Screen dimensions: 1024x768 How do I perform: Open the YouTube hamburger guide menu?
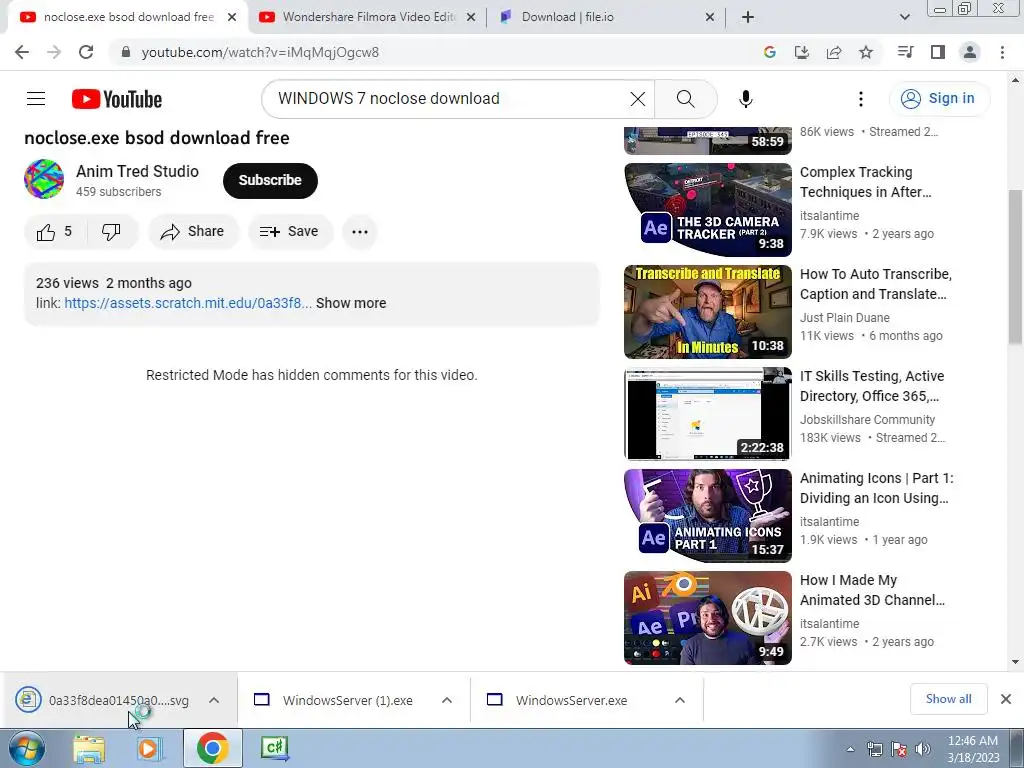[x=36, y=99]
